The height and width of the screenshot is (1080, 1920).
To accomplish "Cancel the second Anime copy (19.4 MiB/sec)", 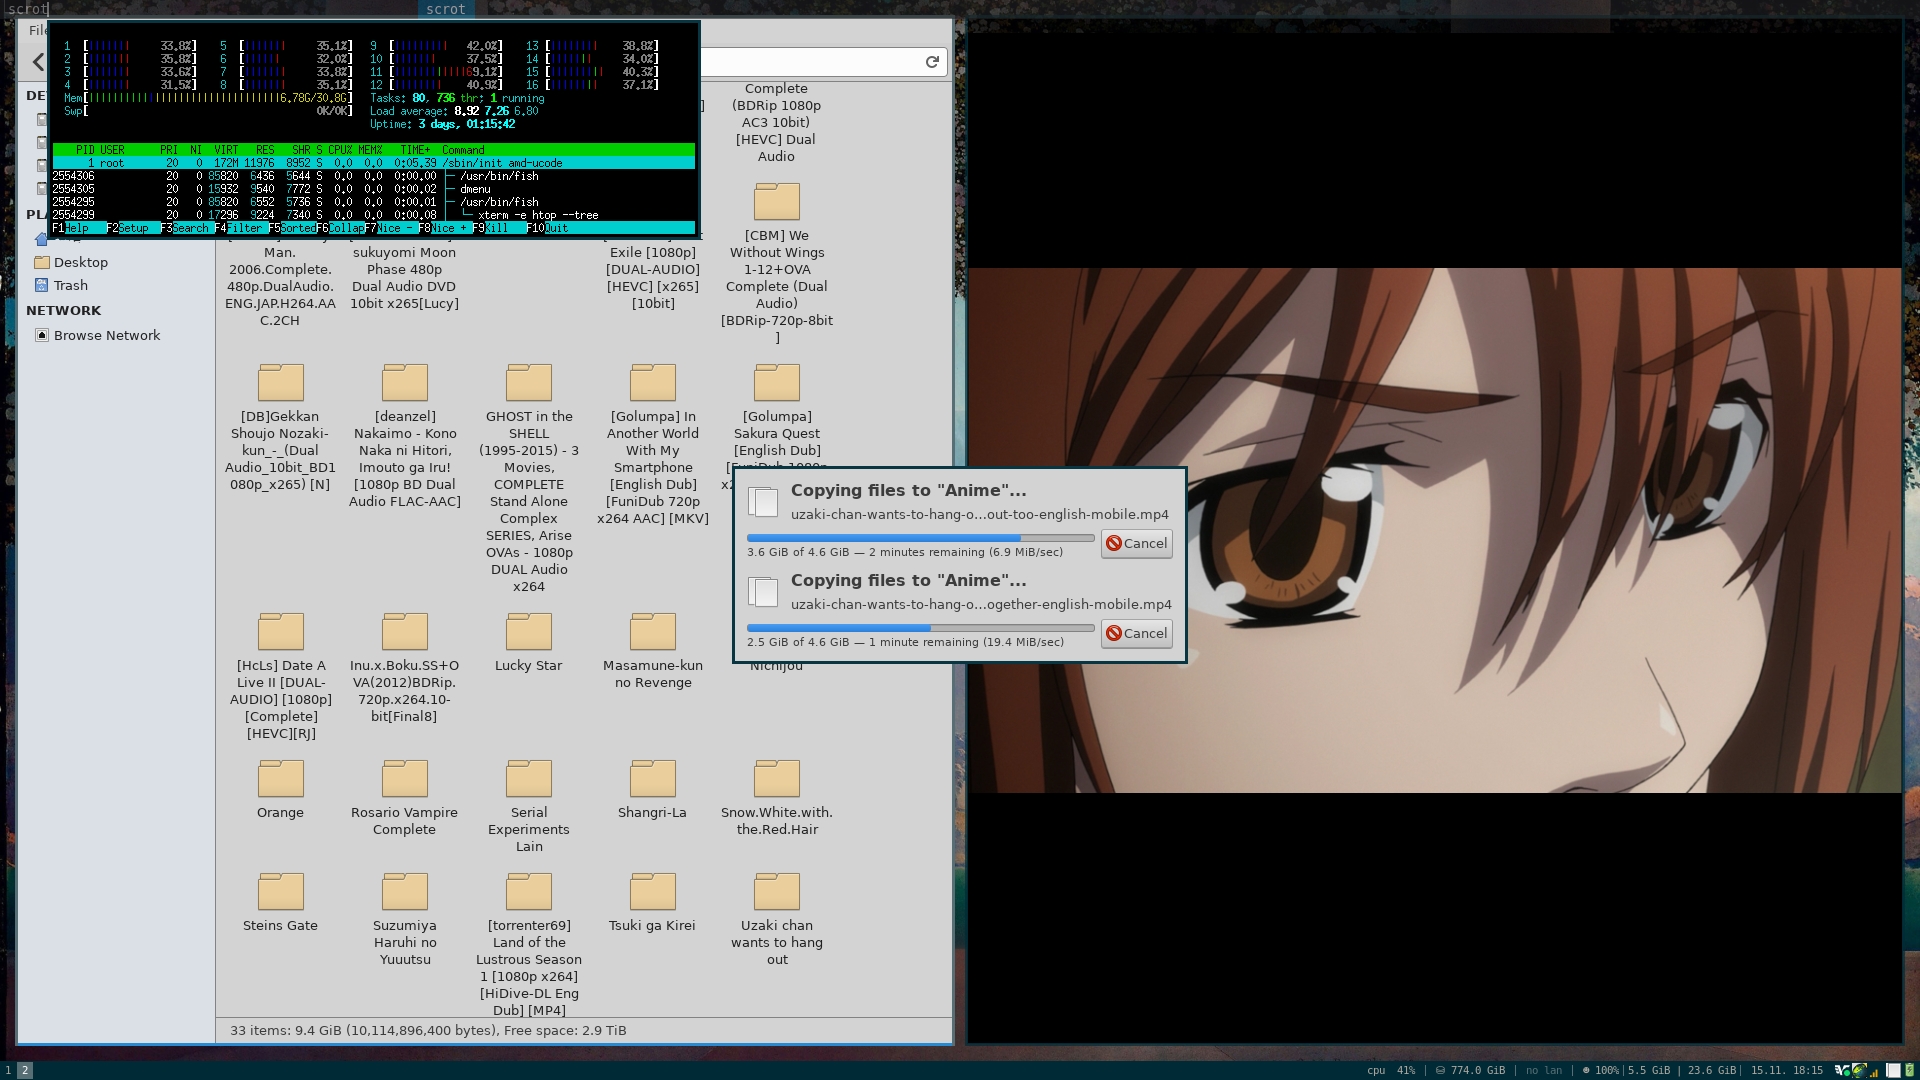I will [x=1136, y=633].
